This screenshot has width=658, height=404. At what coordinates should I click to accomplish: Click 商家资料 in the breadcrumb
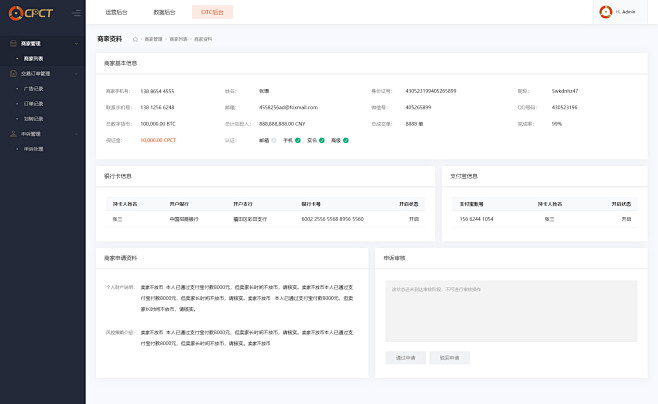[203, 39]
